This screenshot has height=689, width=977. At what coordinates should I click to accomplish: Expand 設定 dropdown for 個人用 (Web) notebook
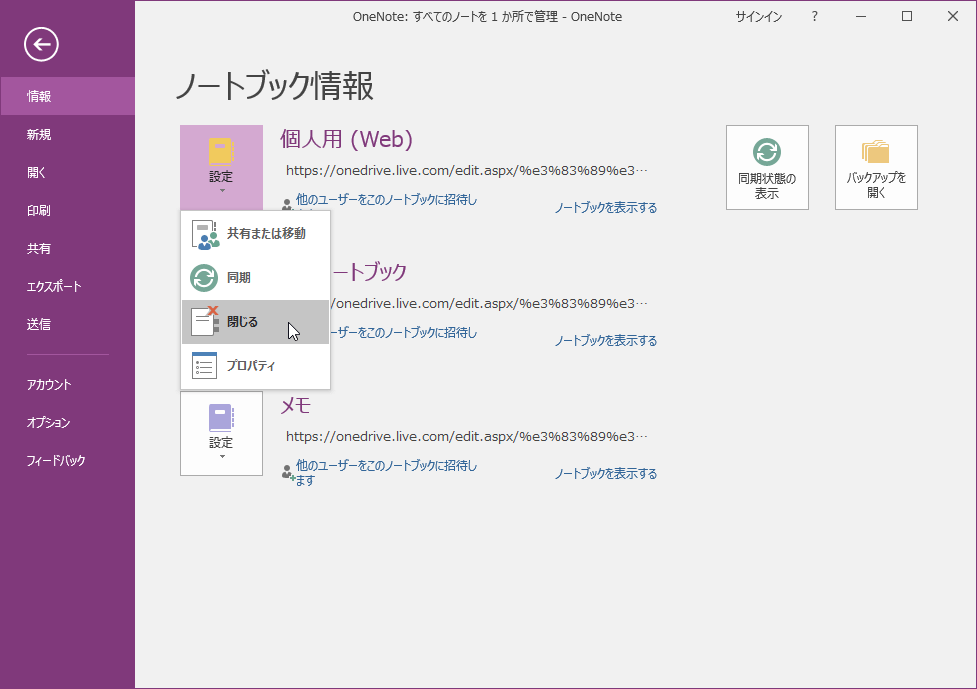coord(221,167)
